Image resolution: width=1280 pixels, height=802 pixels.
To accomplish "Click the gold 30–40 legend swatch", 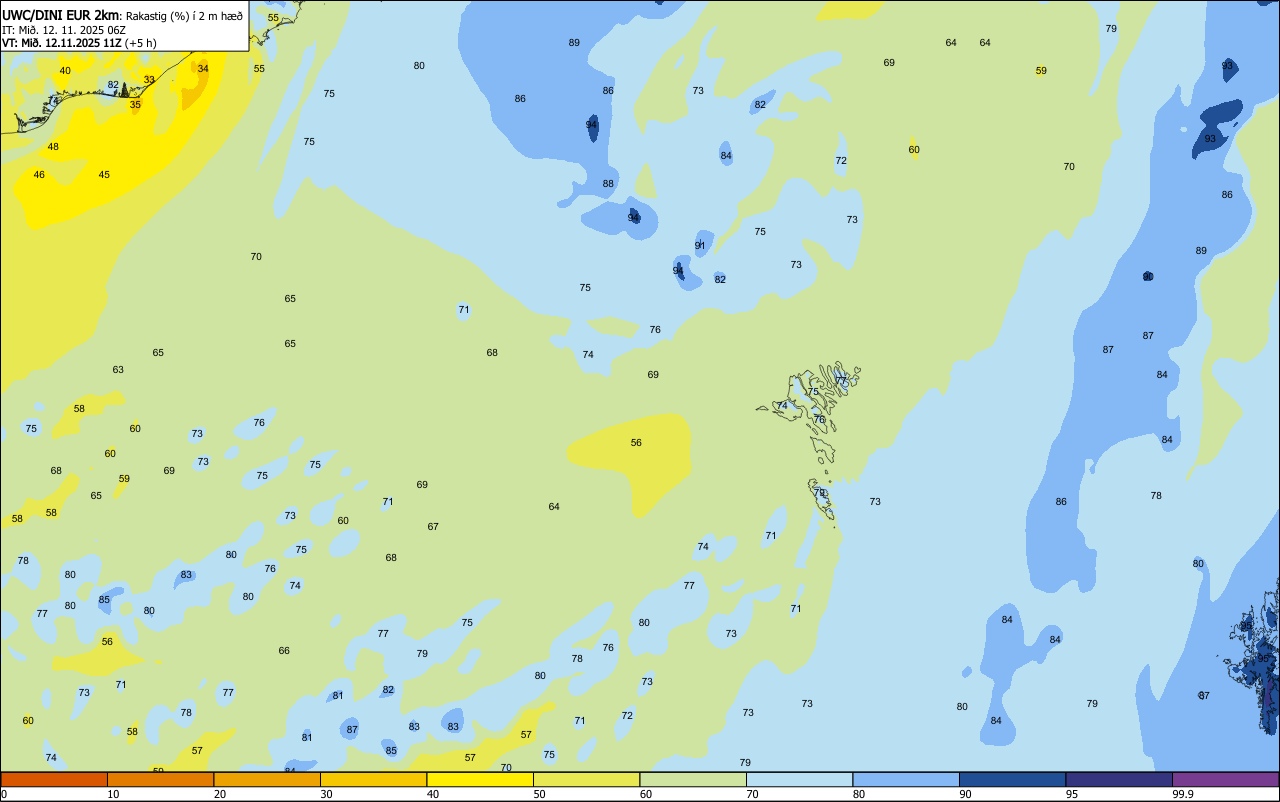I will (x=373, y=779).
